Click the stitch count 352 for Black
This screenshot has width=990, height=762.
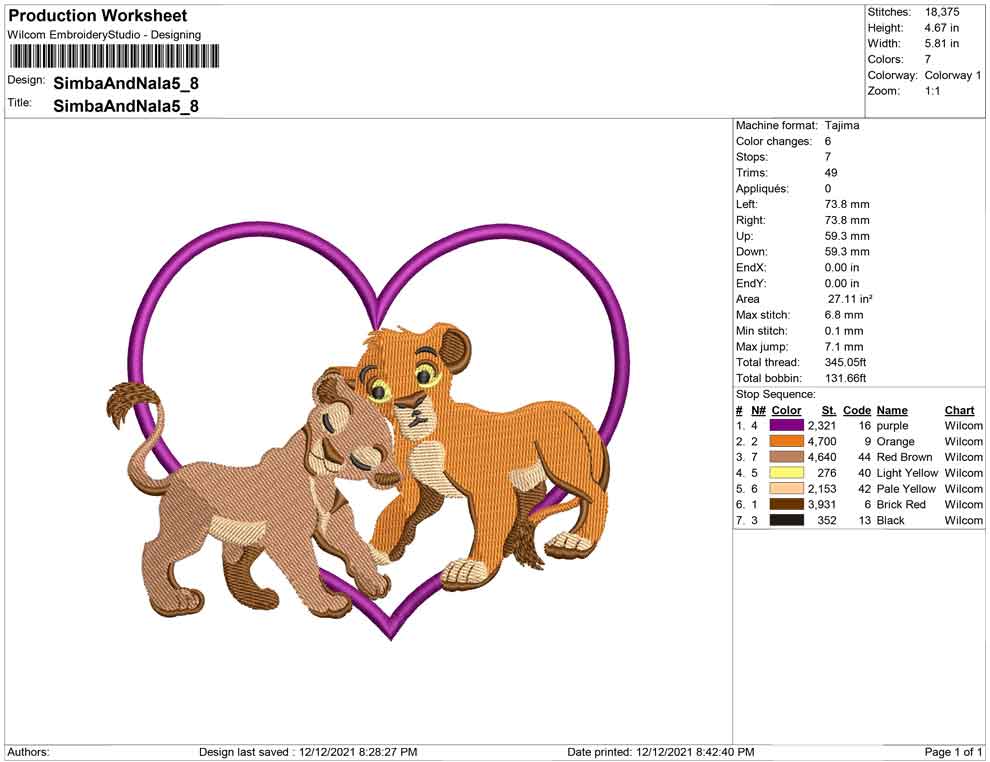(x=826, y=520)
